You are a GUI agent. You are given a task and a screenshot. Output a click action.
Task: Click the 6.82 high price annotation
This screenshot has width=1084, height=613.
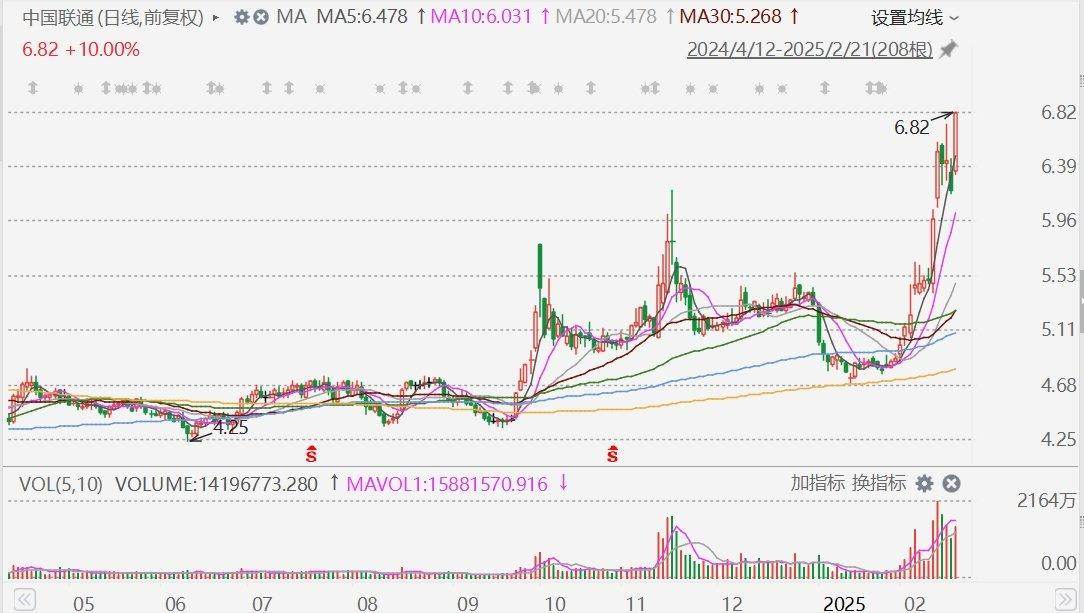click(x=911, y=127)
